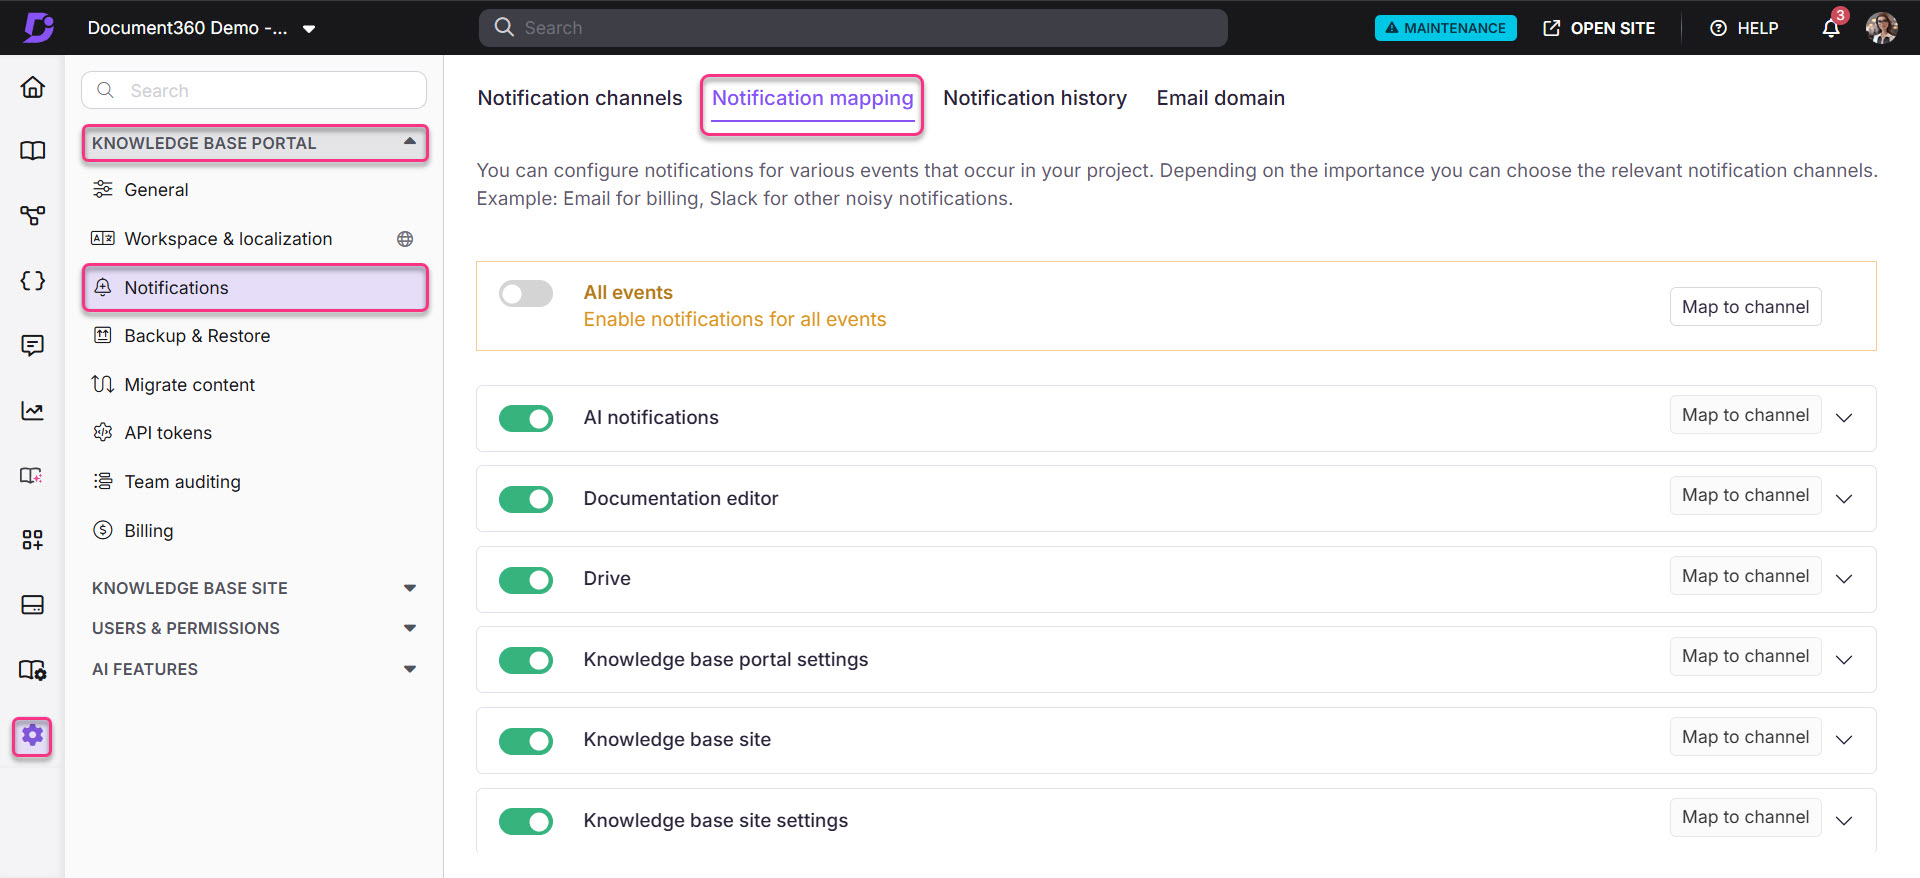Viewport: 1920px width, 878px height.
Task: Click the magnifier icon in top search bar
Action: point(504,27)
